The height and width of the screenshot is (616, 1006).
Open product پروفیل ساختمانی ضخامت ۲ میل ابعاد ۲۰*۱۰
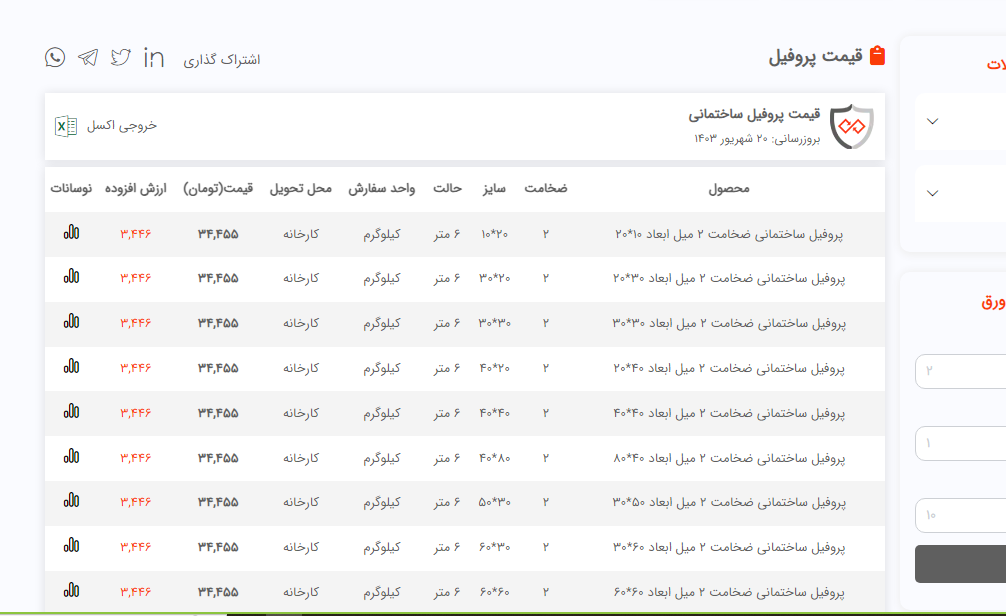[x=728, y=234]
